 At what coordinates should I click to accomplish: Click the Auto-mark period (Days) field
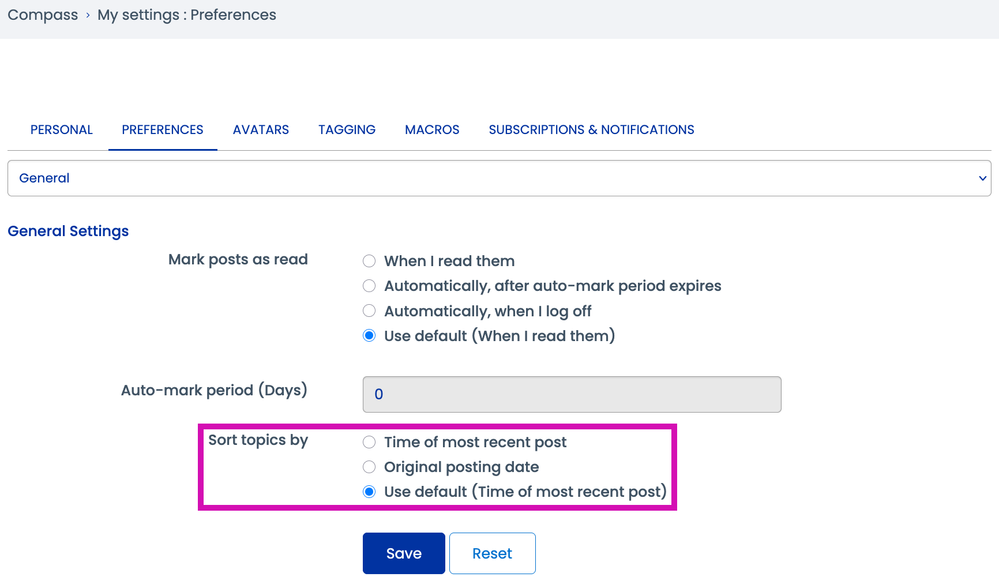pos(571,394)
